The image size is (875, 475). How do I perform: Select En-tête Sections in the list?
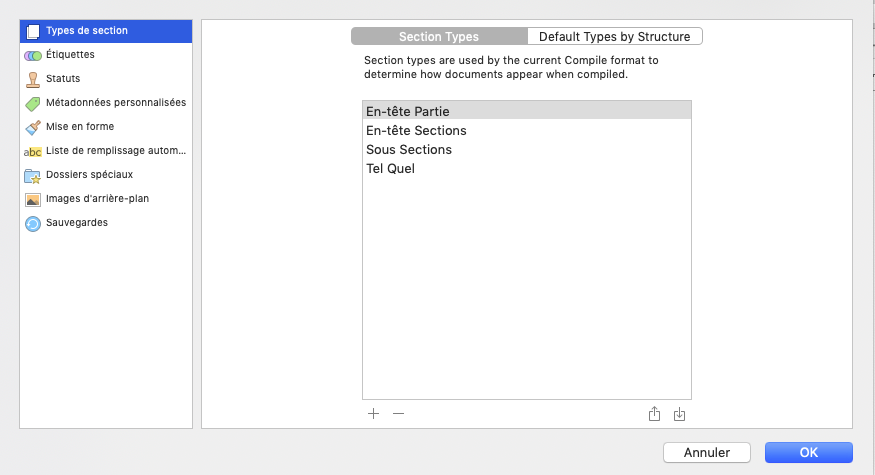[526, 130]
